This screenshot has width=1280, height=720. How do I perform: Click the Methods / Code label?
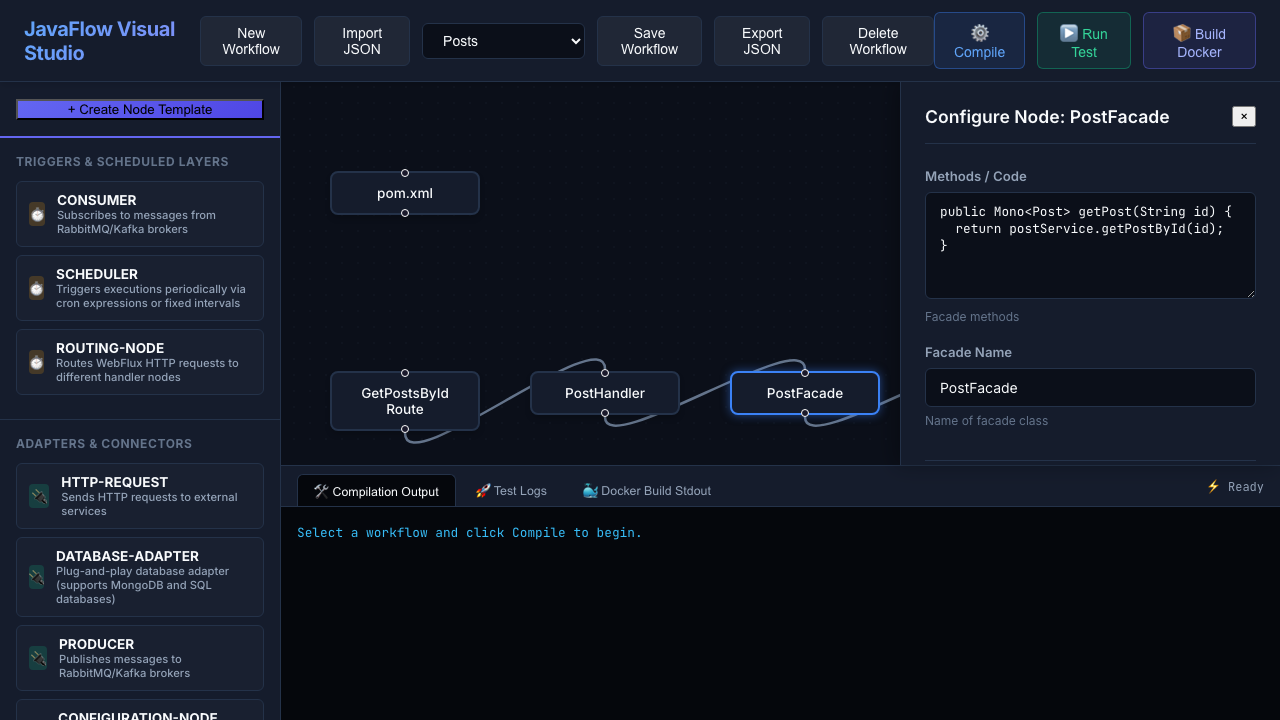click(x=976, y=176)
